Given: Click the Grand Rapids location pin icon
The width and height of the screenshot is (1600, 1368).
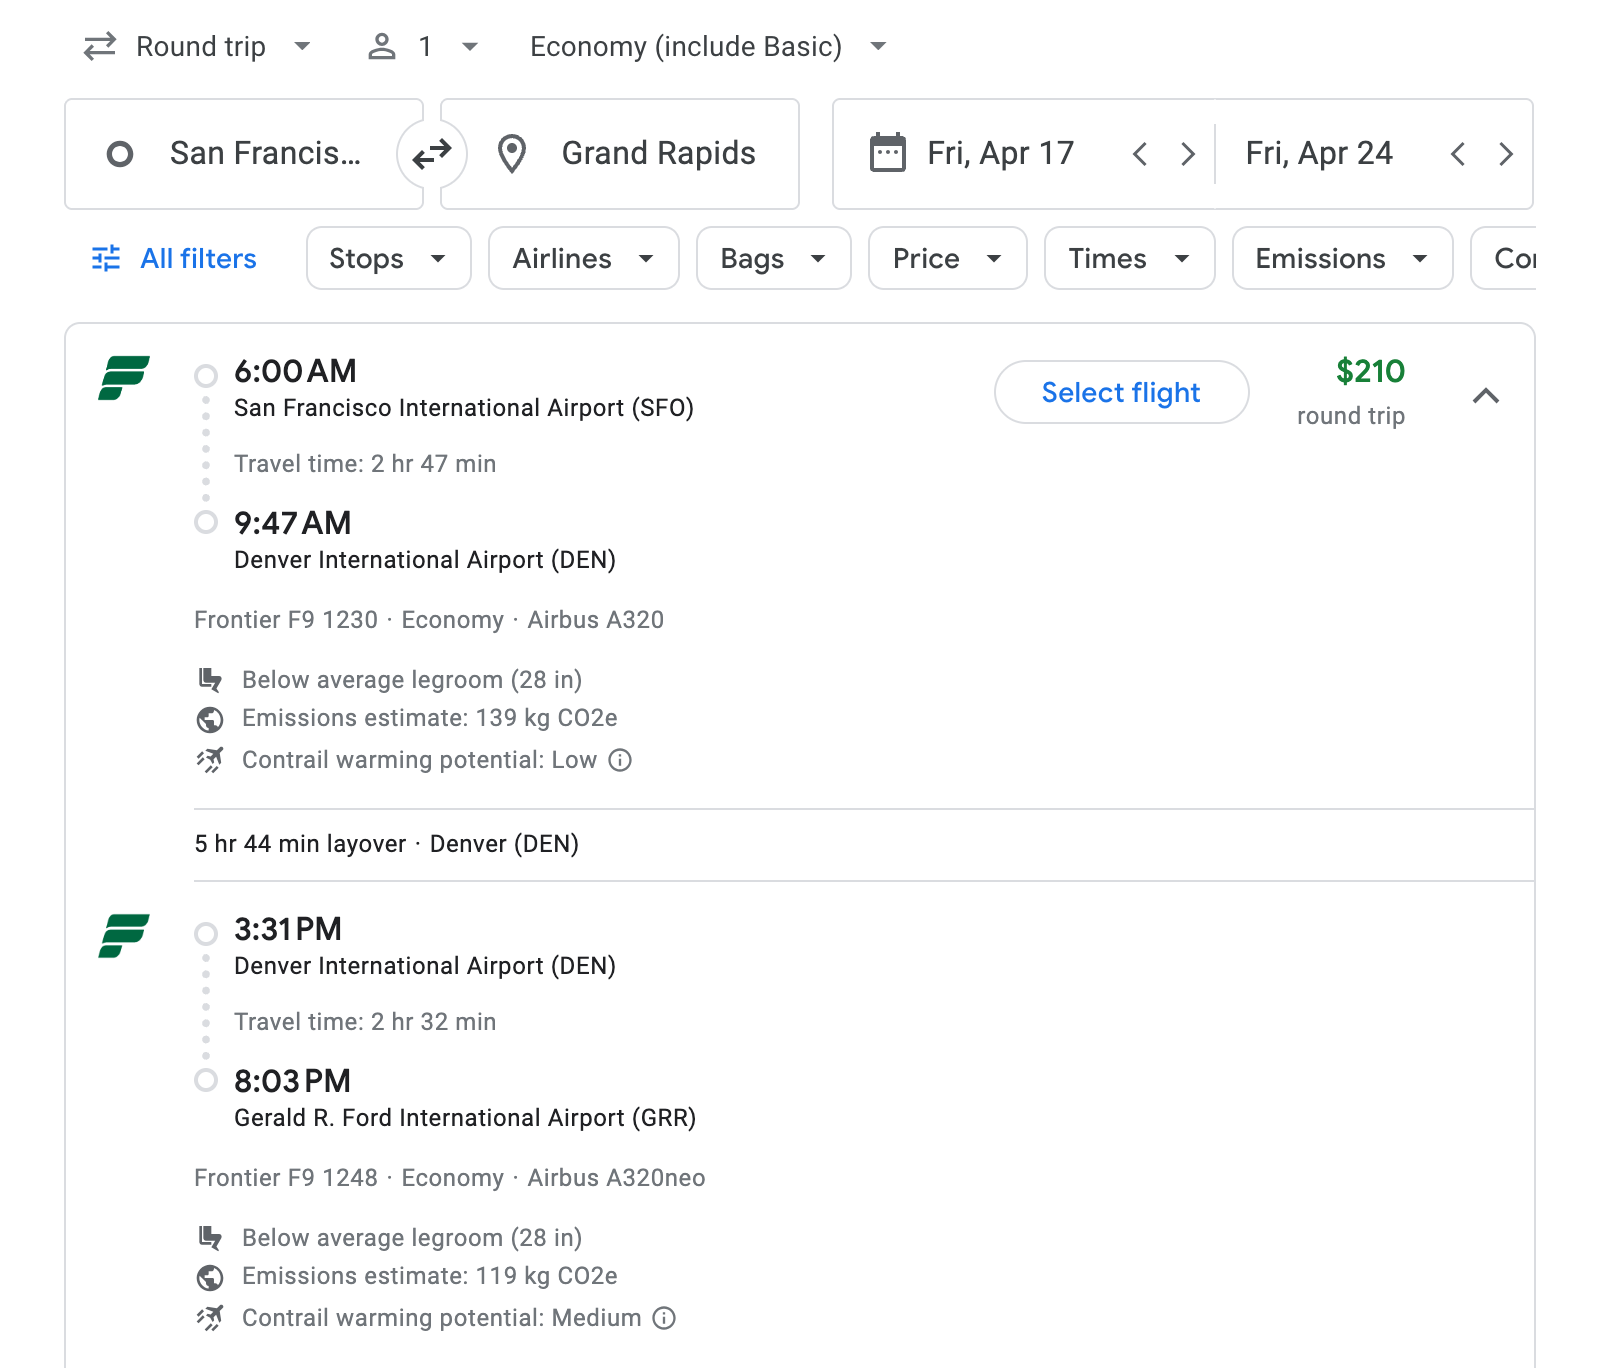Looking at the screenshot, I should [513, 153].
